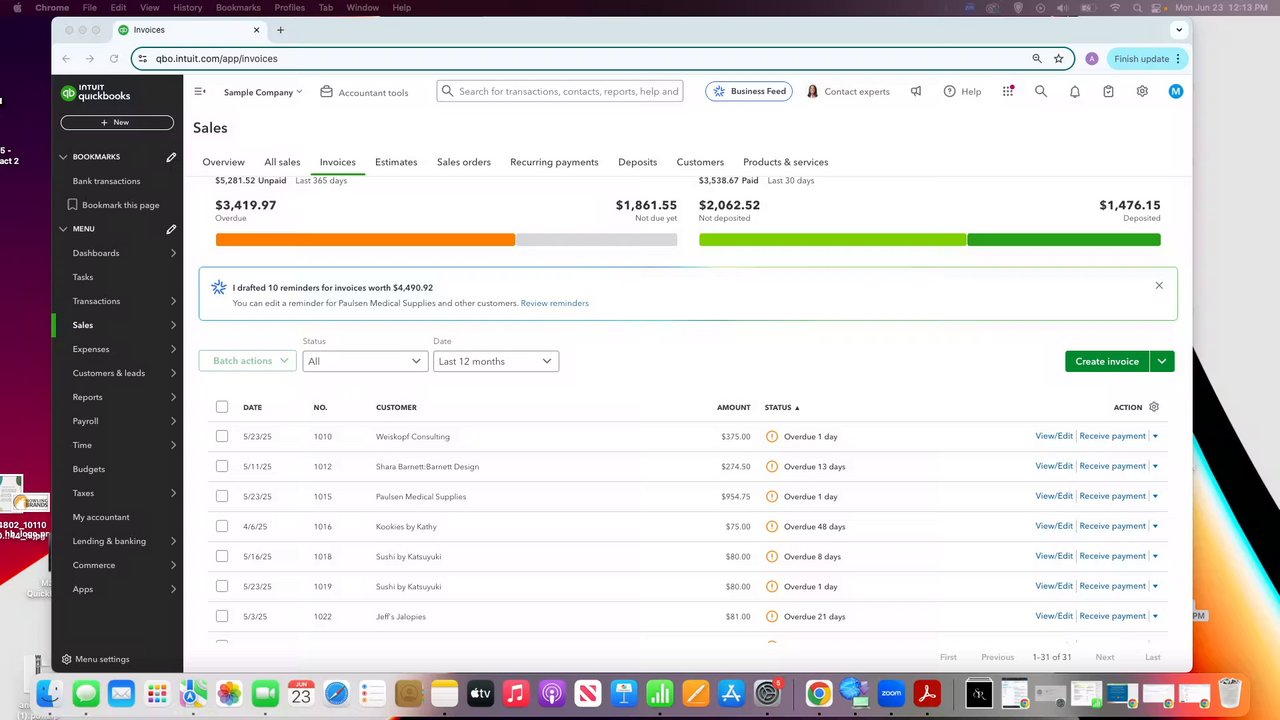This screenshot has width=1280, height=720.
Task: Check the Kookies by Kathy invoice row
Action: [222, 526]
